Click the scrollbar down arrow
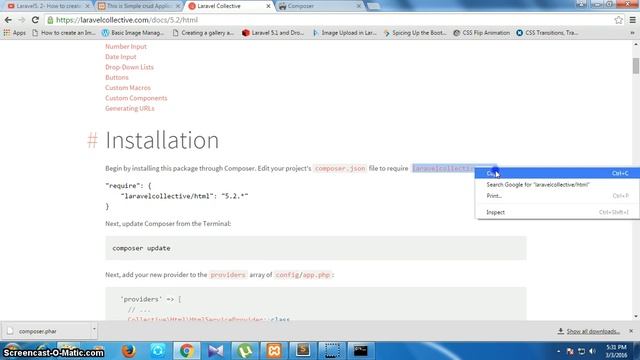 pyautogui.click(x=636, y=316)
